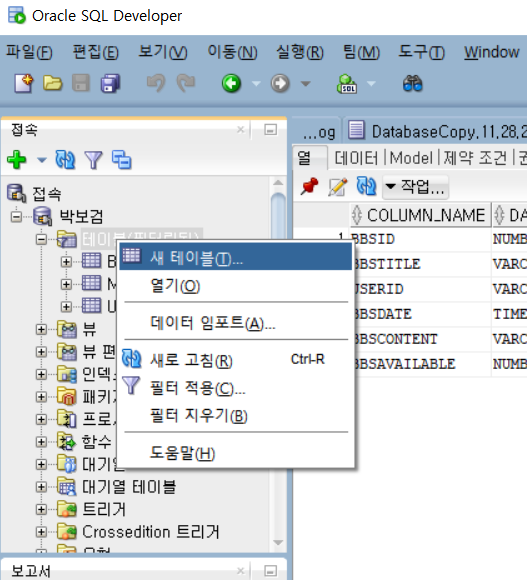Screen dimensions: 527x580
Task: Click the gray Forward navigation arrow
Action: (x=280, y=83)
